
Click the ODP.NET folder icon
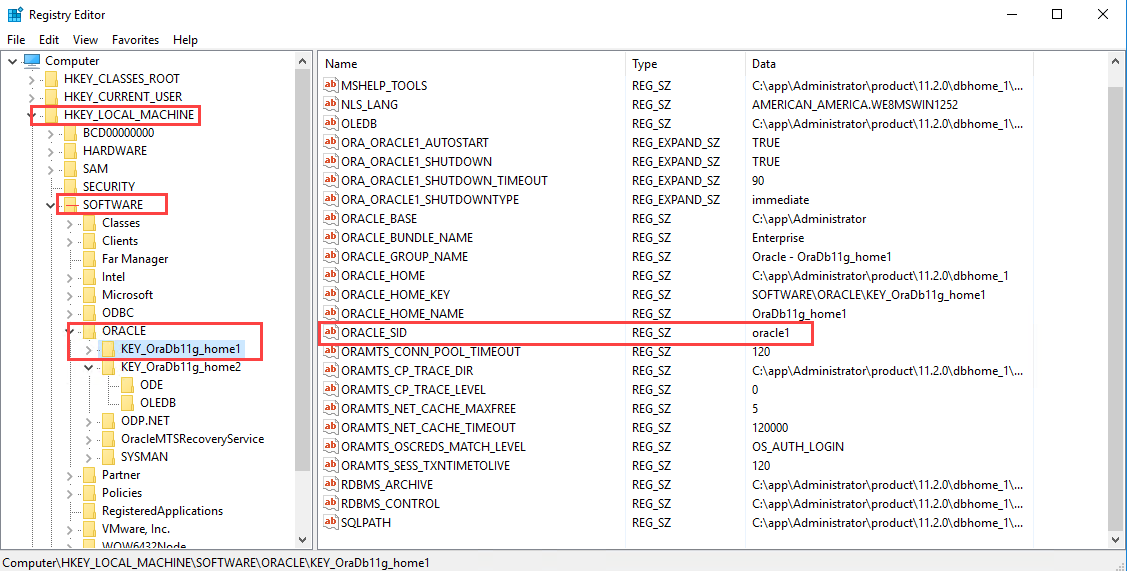click(x=108, y=421)
